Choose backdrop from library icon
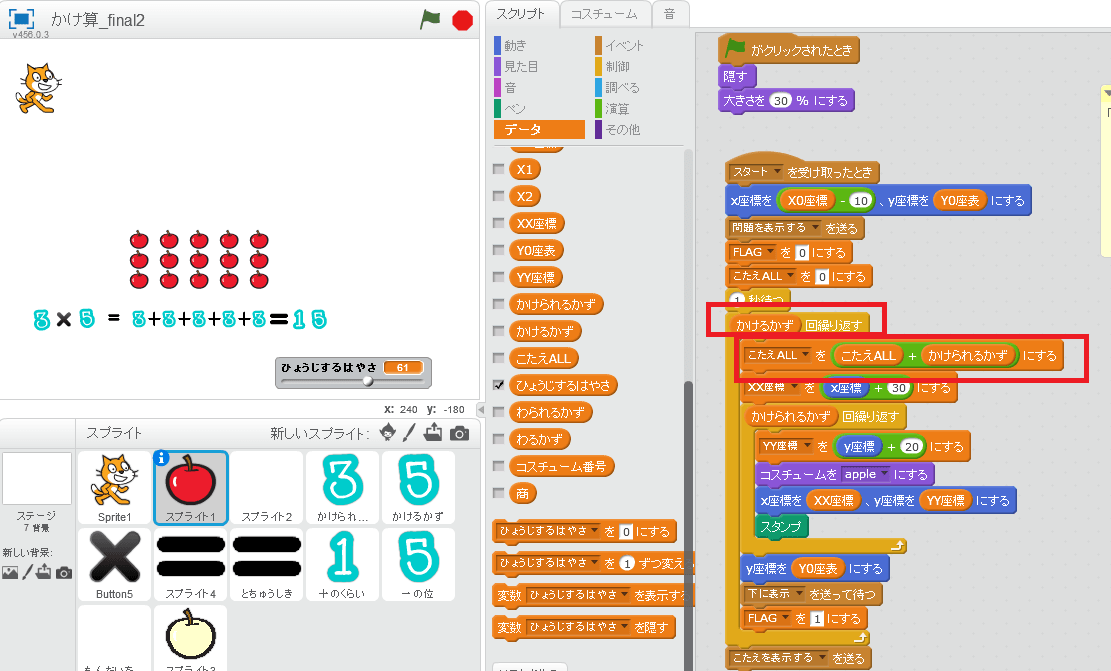 click(10, 572)
